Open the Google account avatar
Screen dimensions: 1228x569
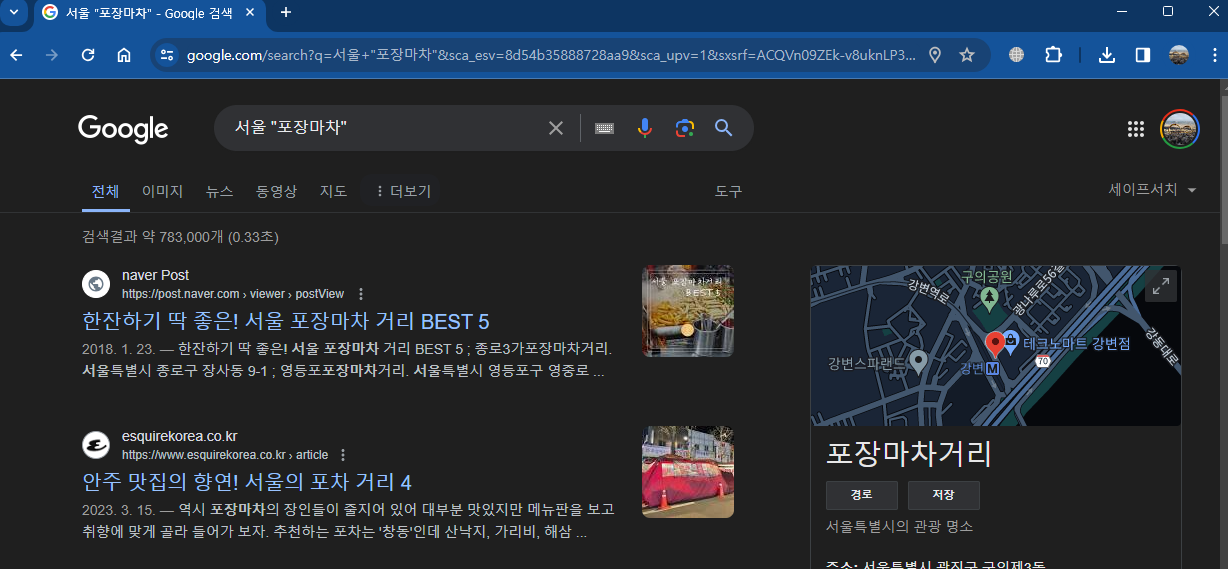tap(1180, 129)
